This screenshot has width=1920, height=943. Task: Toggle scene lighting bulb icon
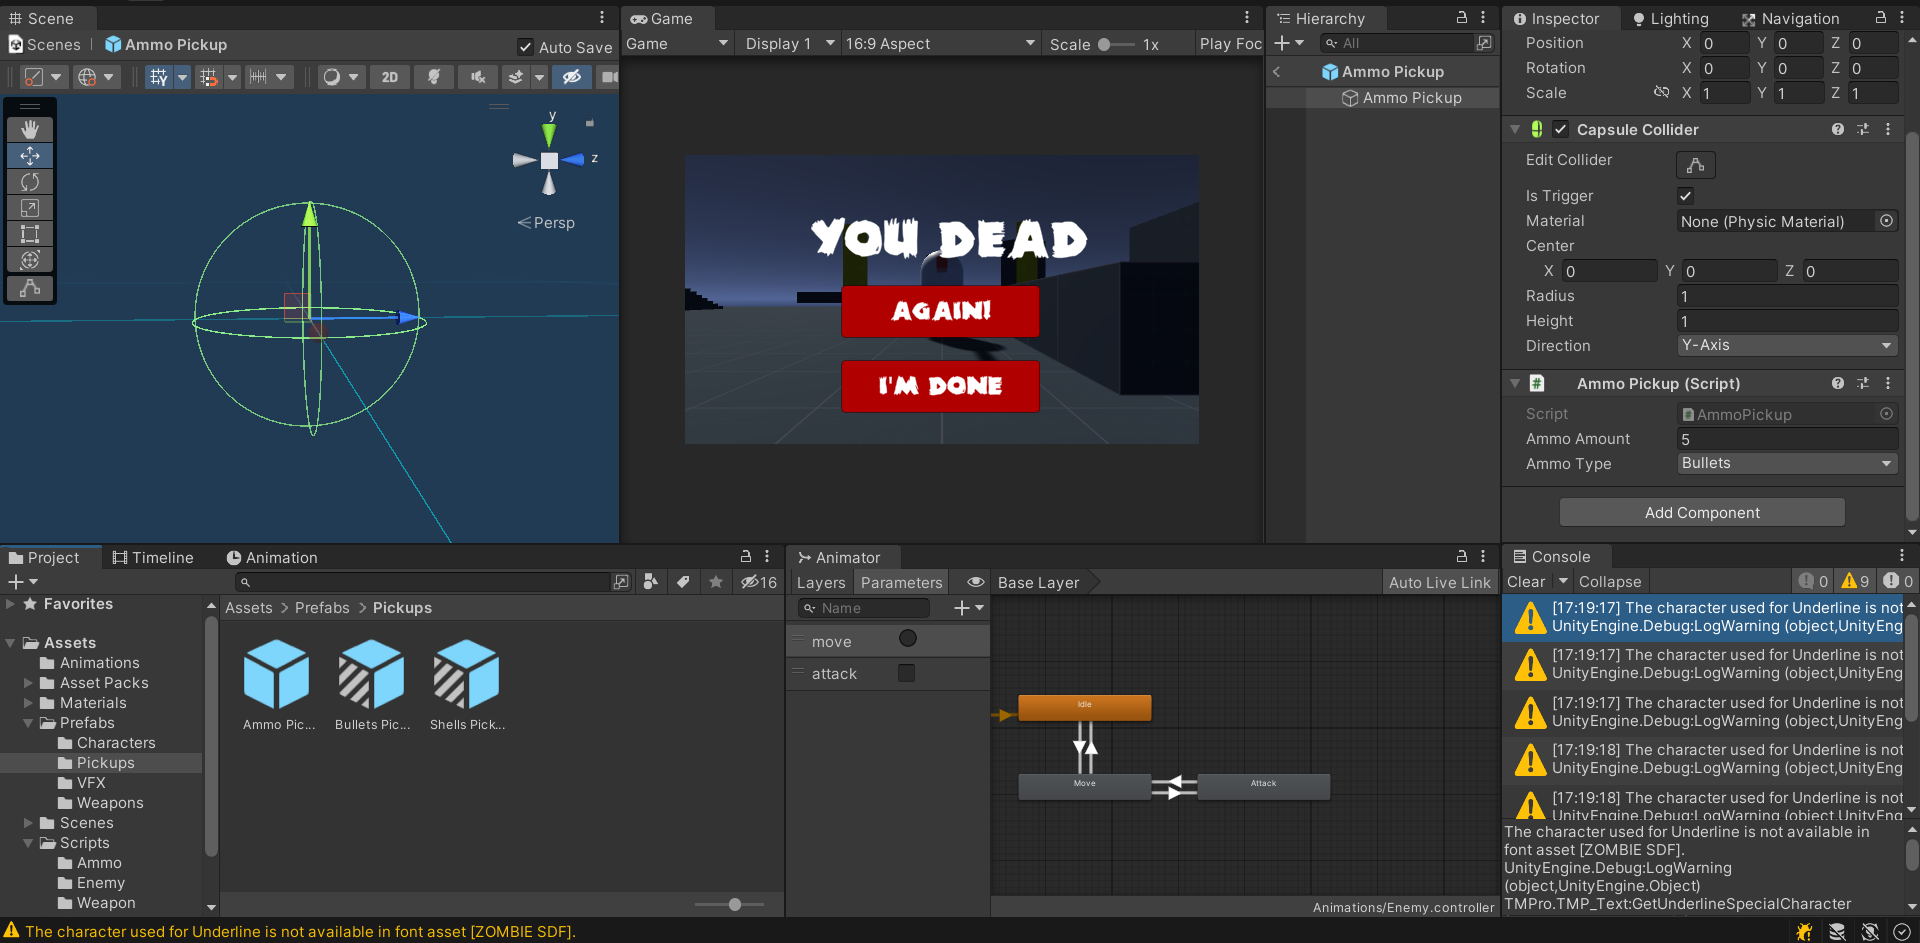point(434,77)
